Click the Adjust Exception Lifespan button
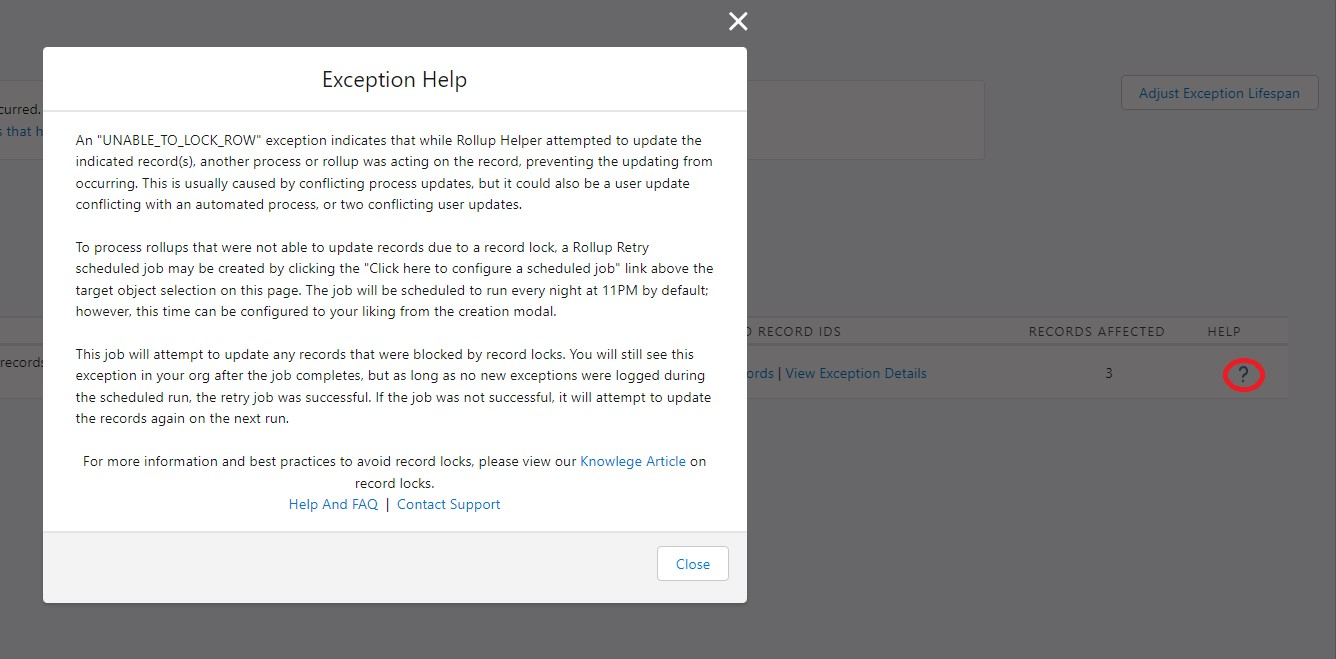 pos(1219,93)
